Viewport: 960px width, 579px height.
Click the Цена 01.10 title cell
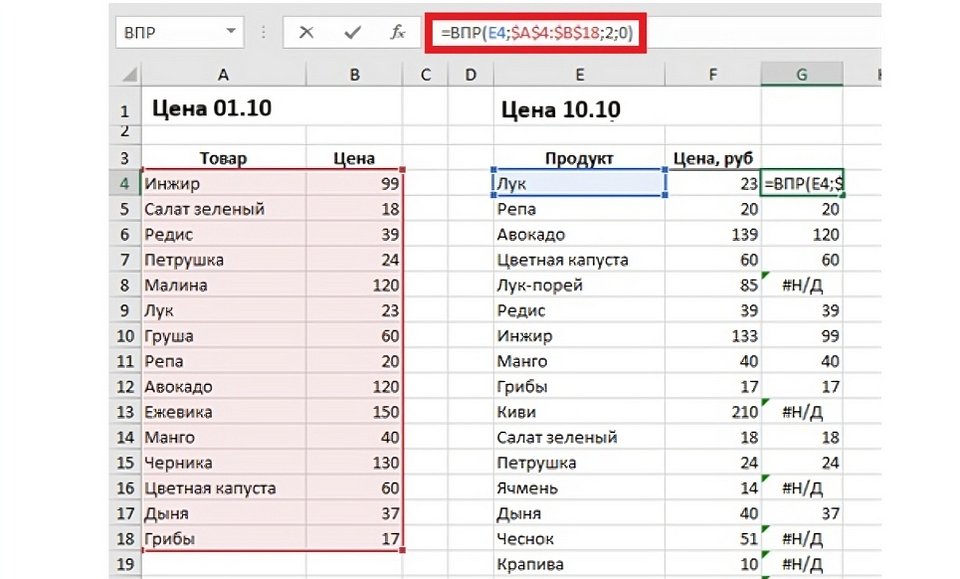coord(222,108)
